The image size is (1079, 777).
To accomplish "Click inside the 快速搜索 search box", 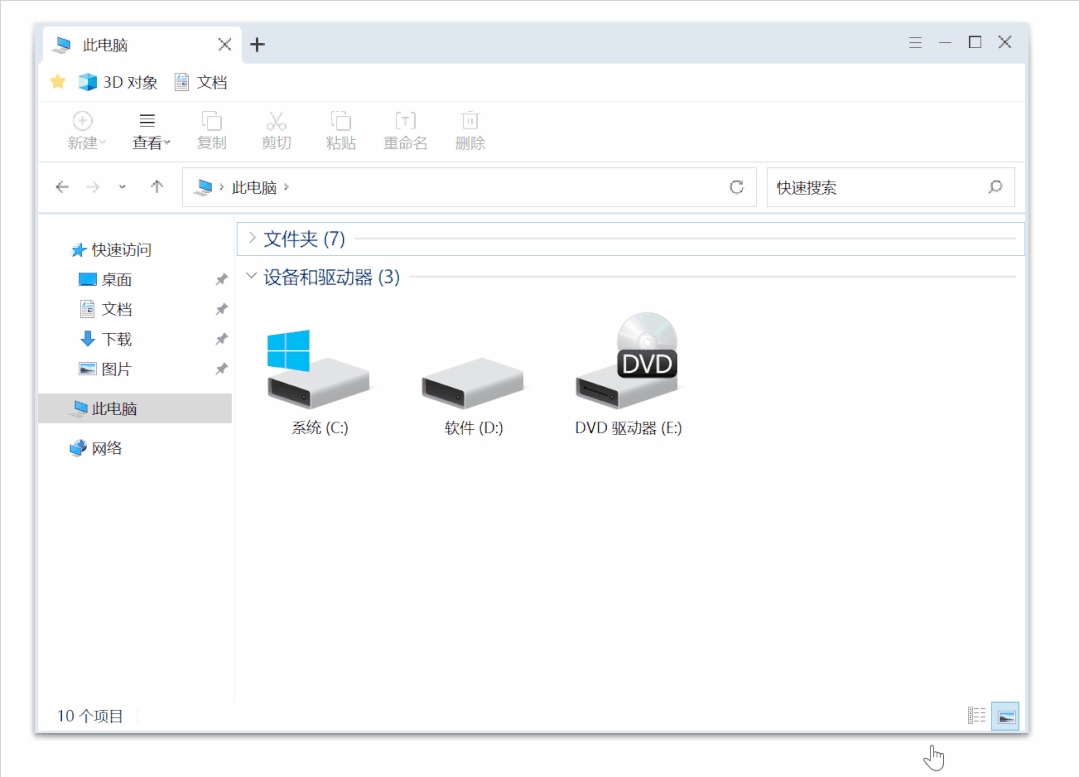I will coord(880,186).
